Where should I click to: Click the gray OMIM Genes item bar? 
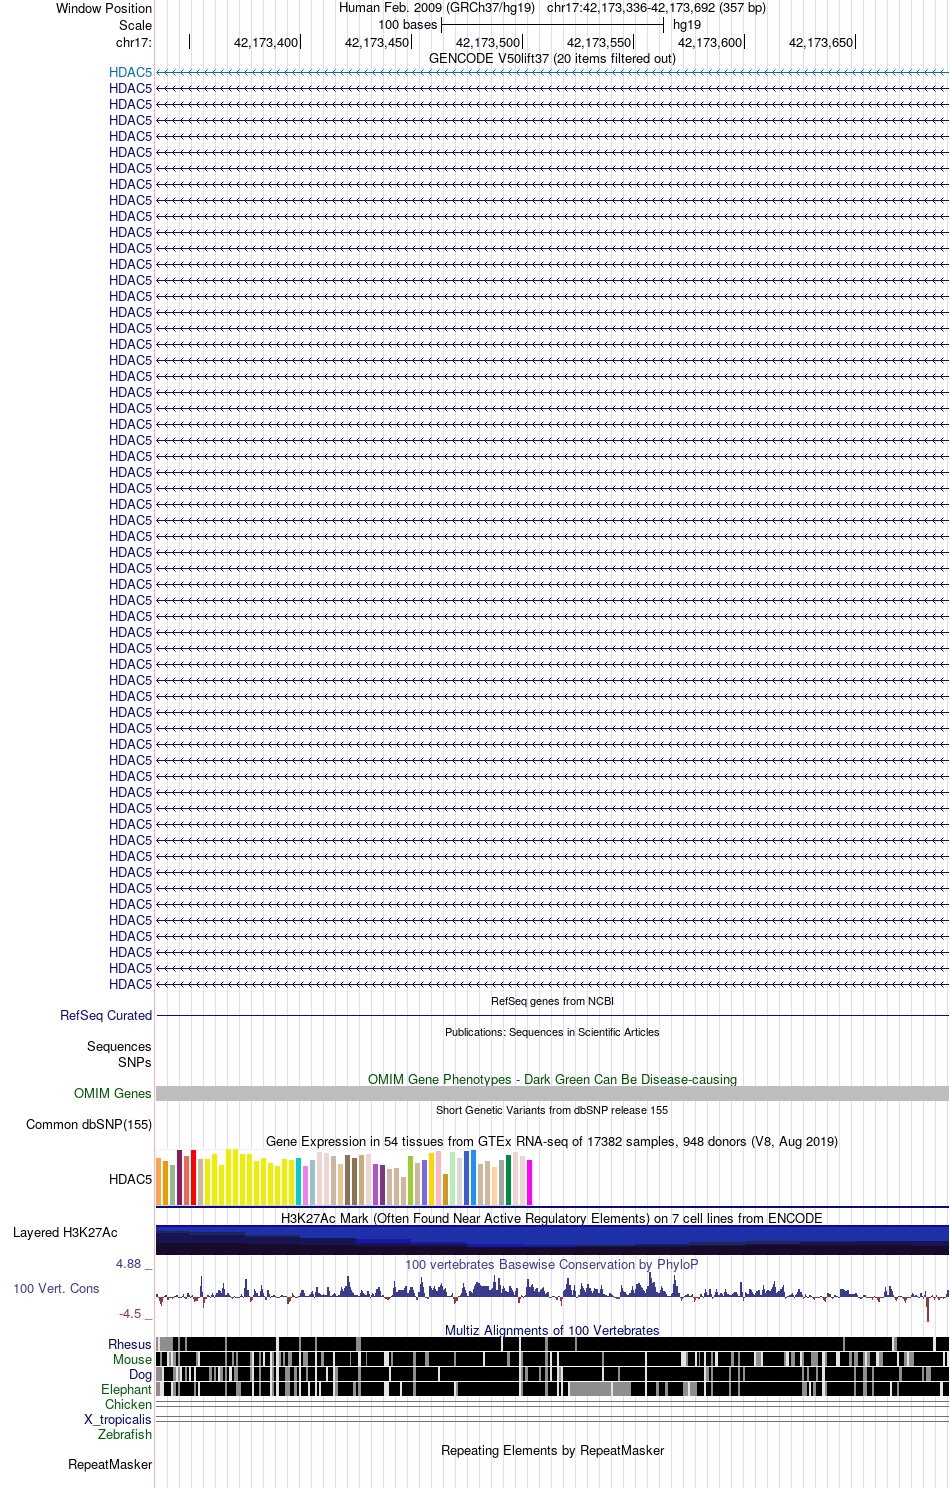coord(552,1094)
